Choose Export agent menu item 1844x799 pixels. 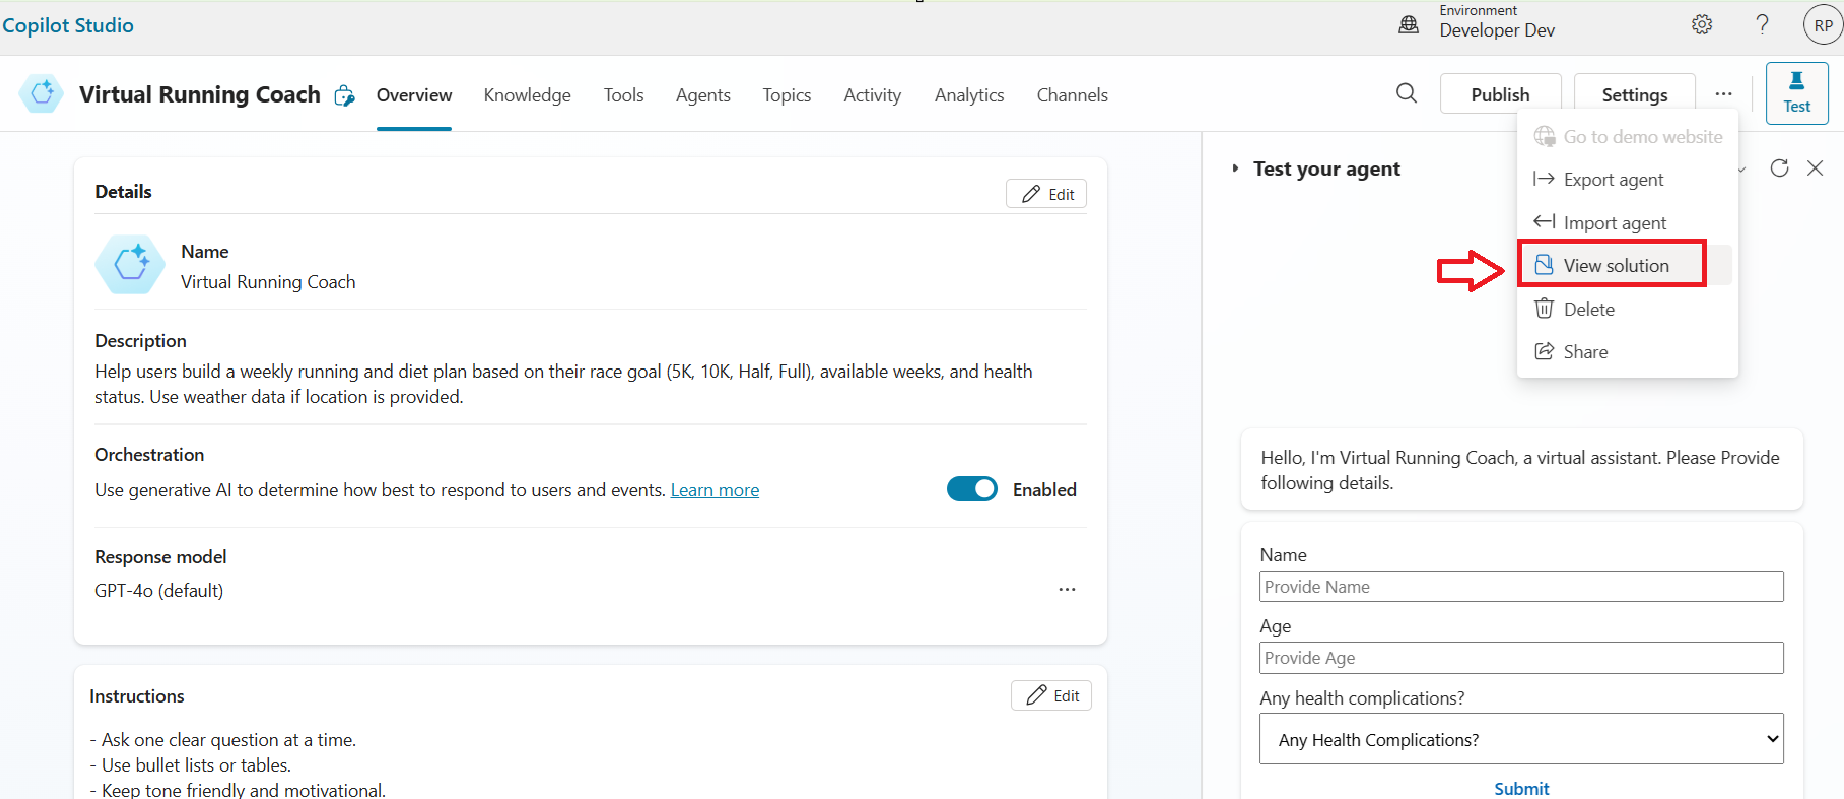pos(1612,180)
